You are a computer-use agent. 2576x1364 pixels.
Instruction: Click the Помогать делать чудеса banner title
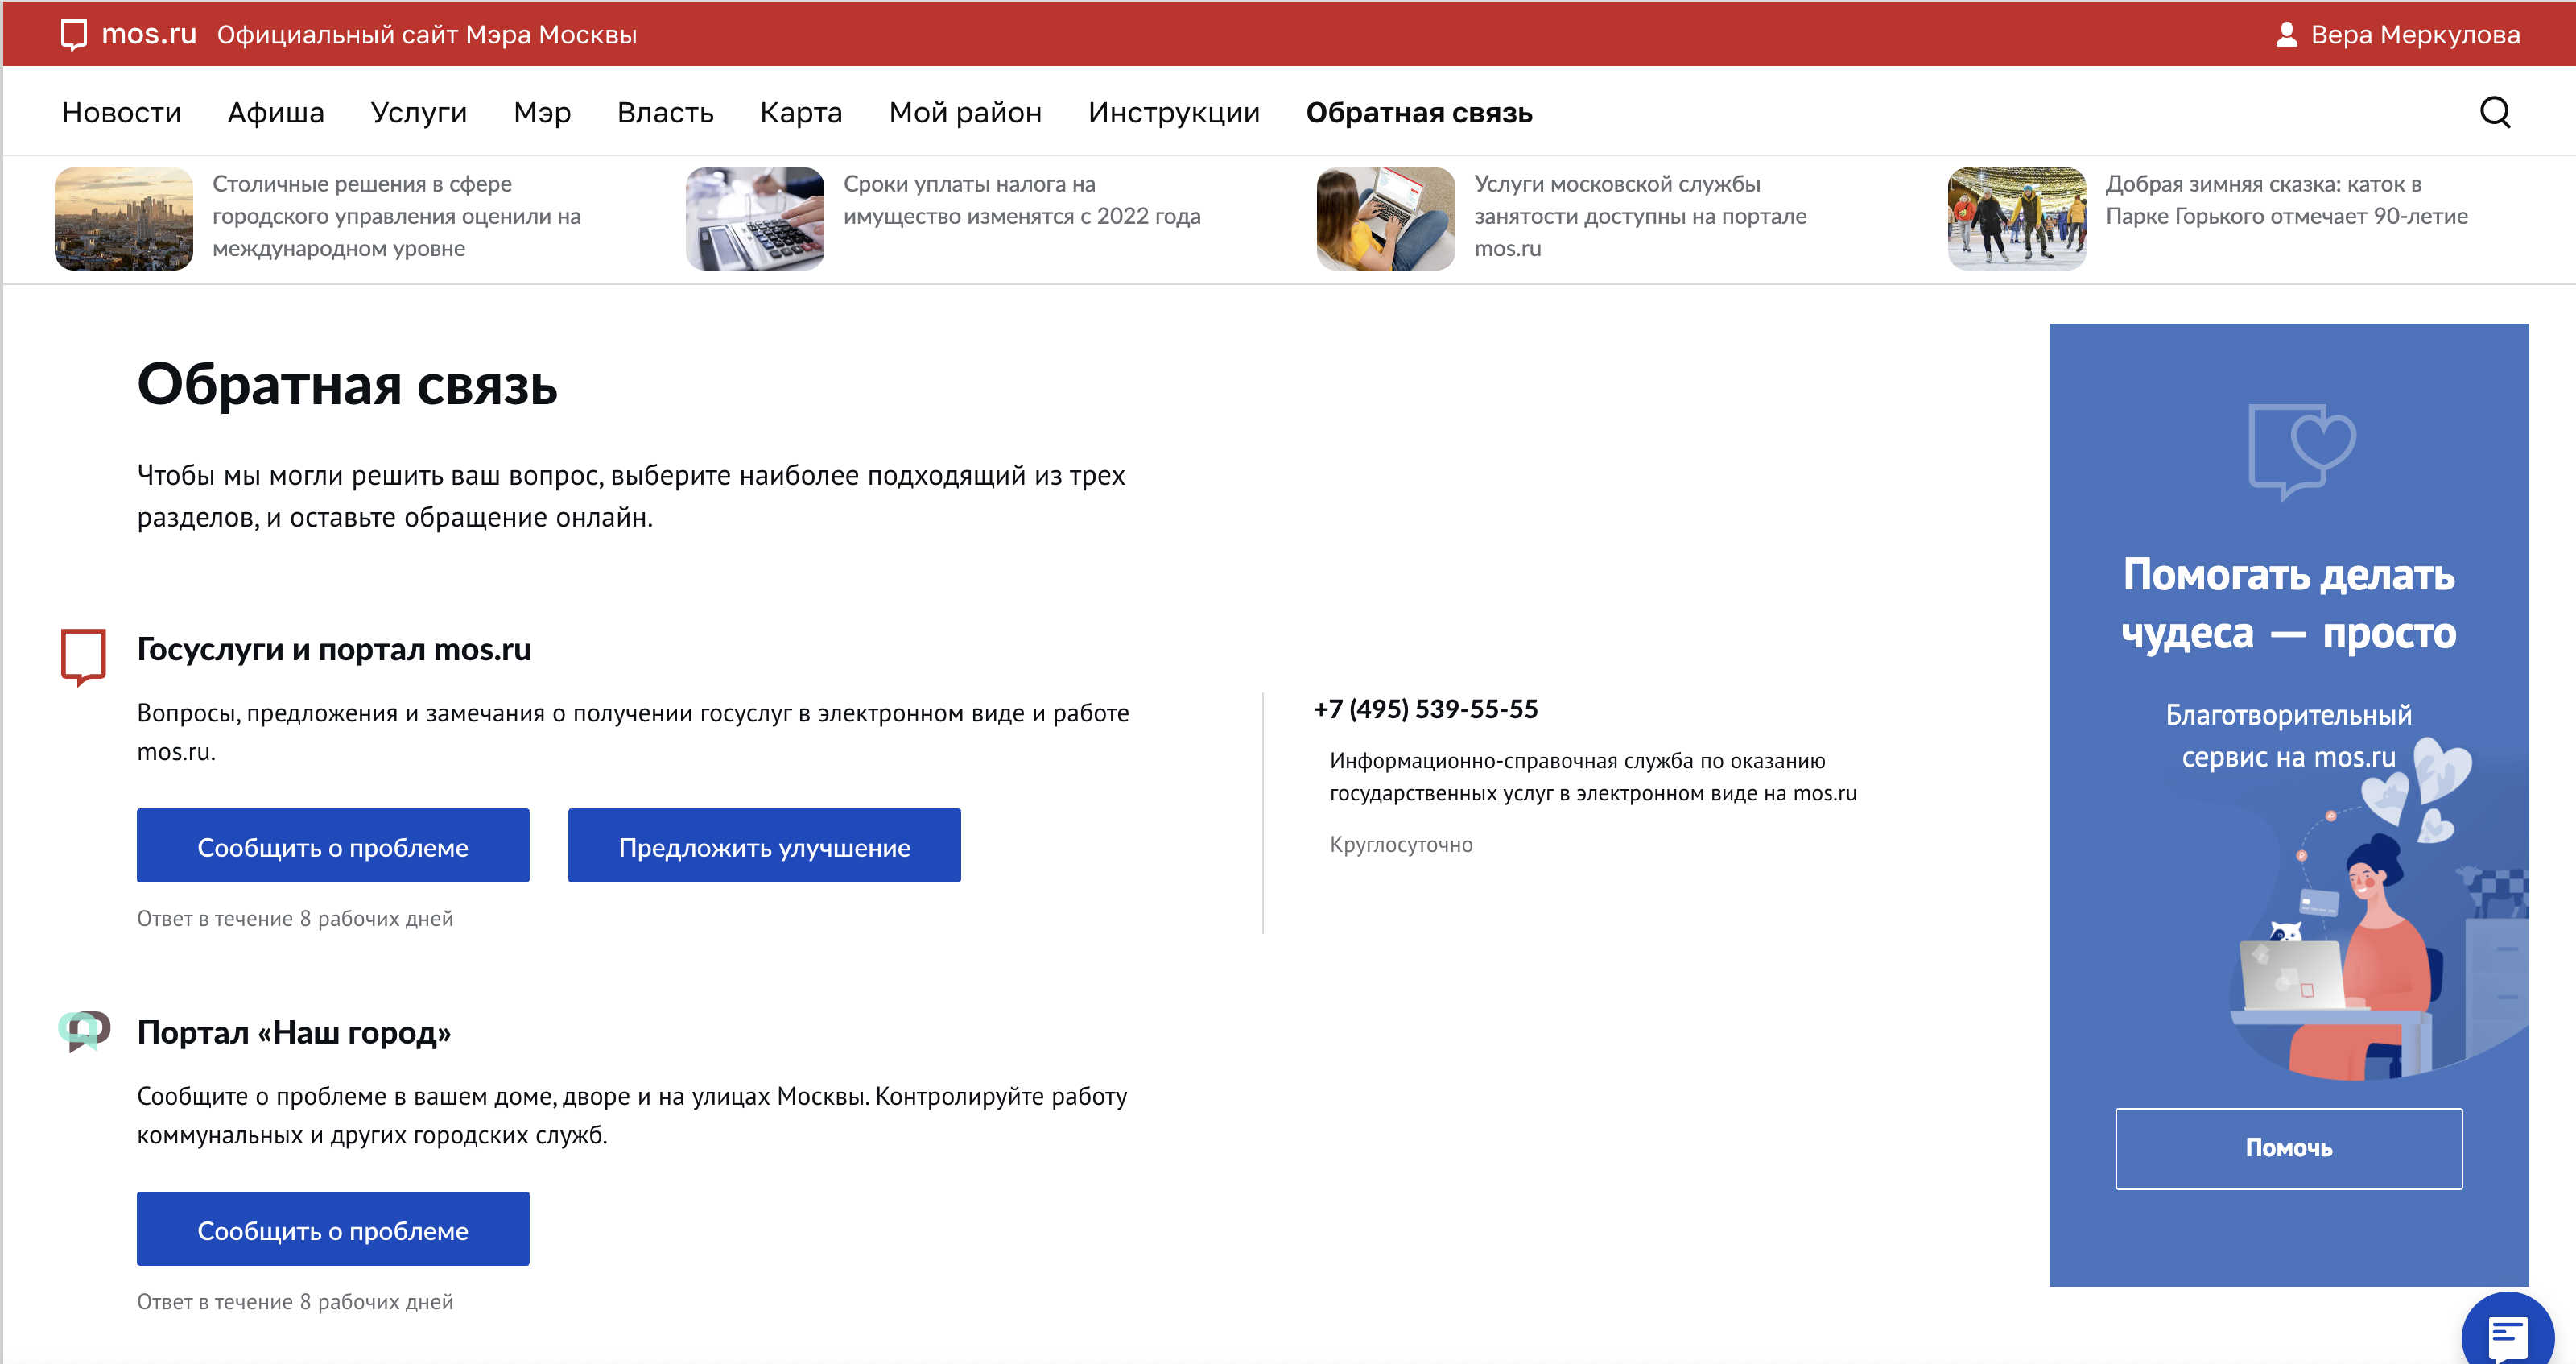2288,603
